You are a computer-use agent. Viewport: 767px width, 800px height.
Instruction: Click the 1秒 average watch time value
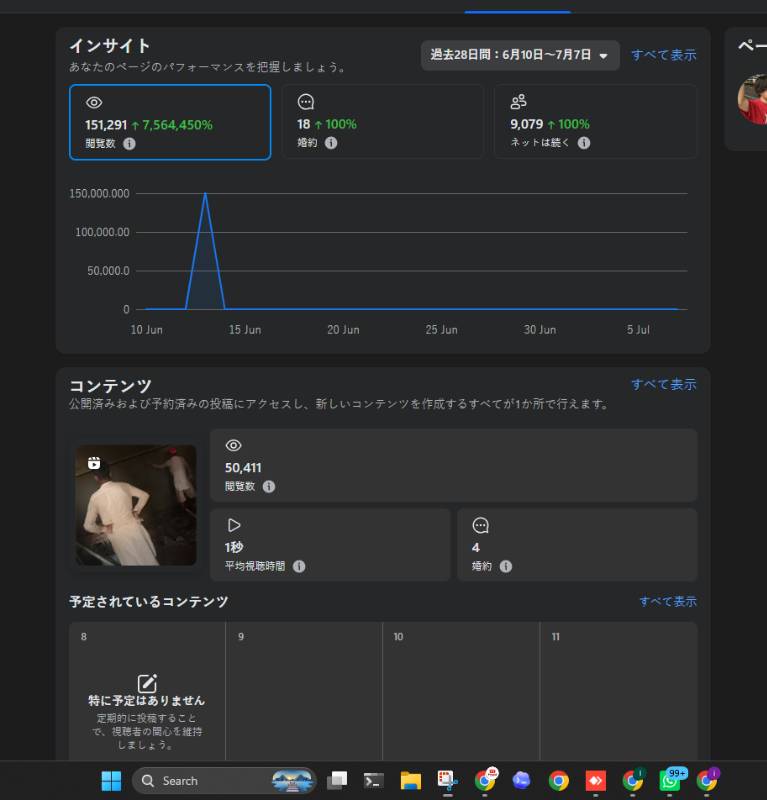tap(234, 547)
